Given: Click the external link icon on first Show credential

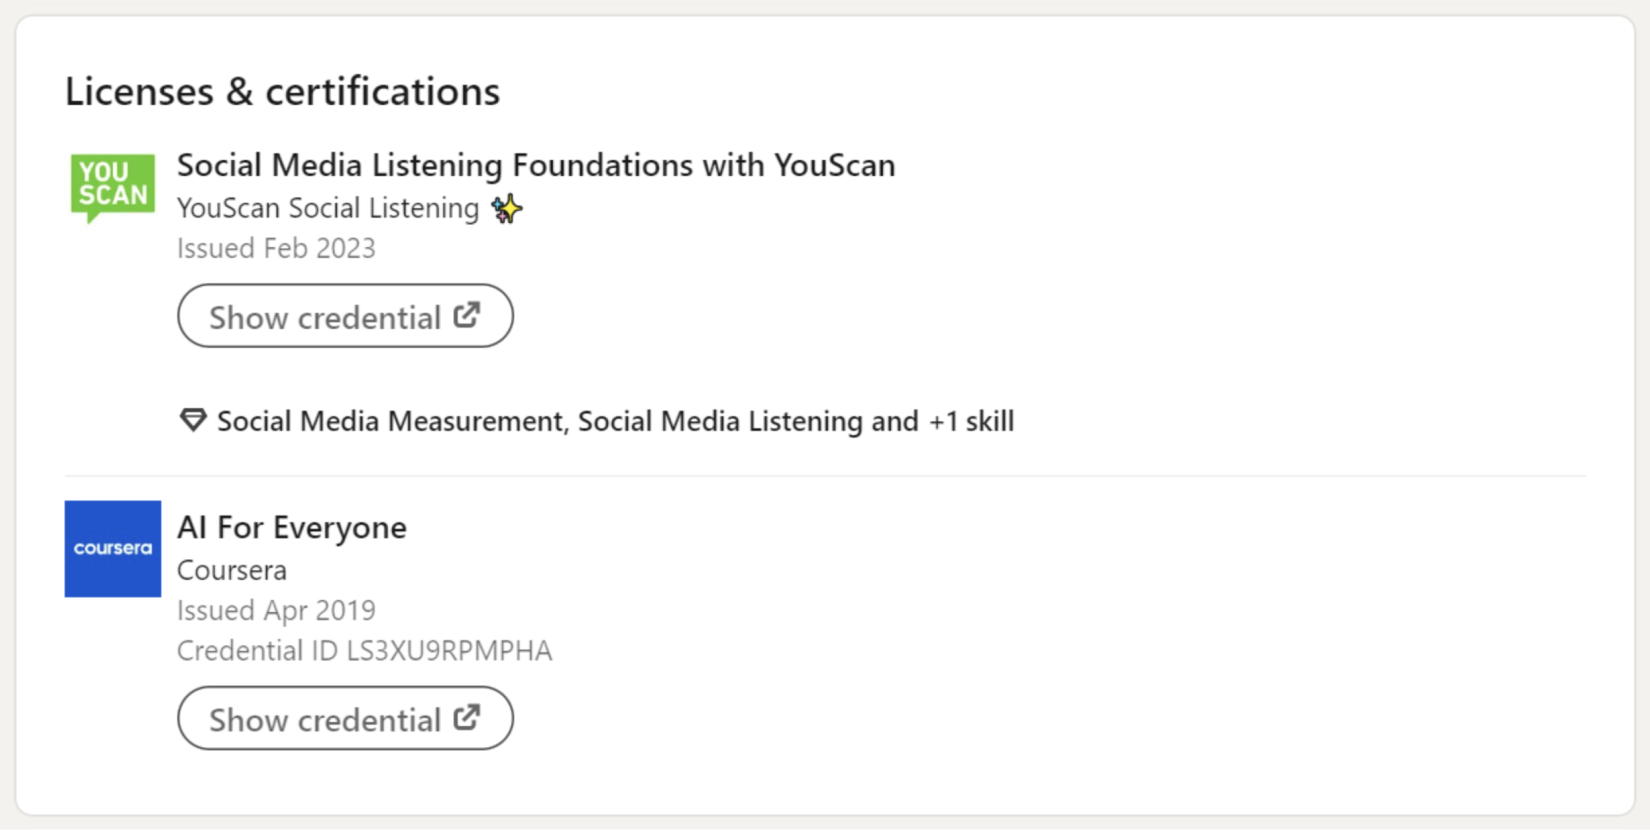Looking at the screenshot, I should (466, 315).
